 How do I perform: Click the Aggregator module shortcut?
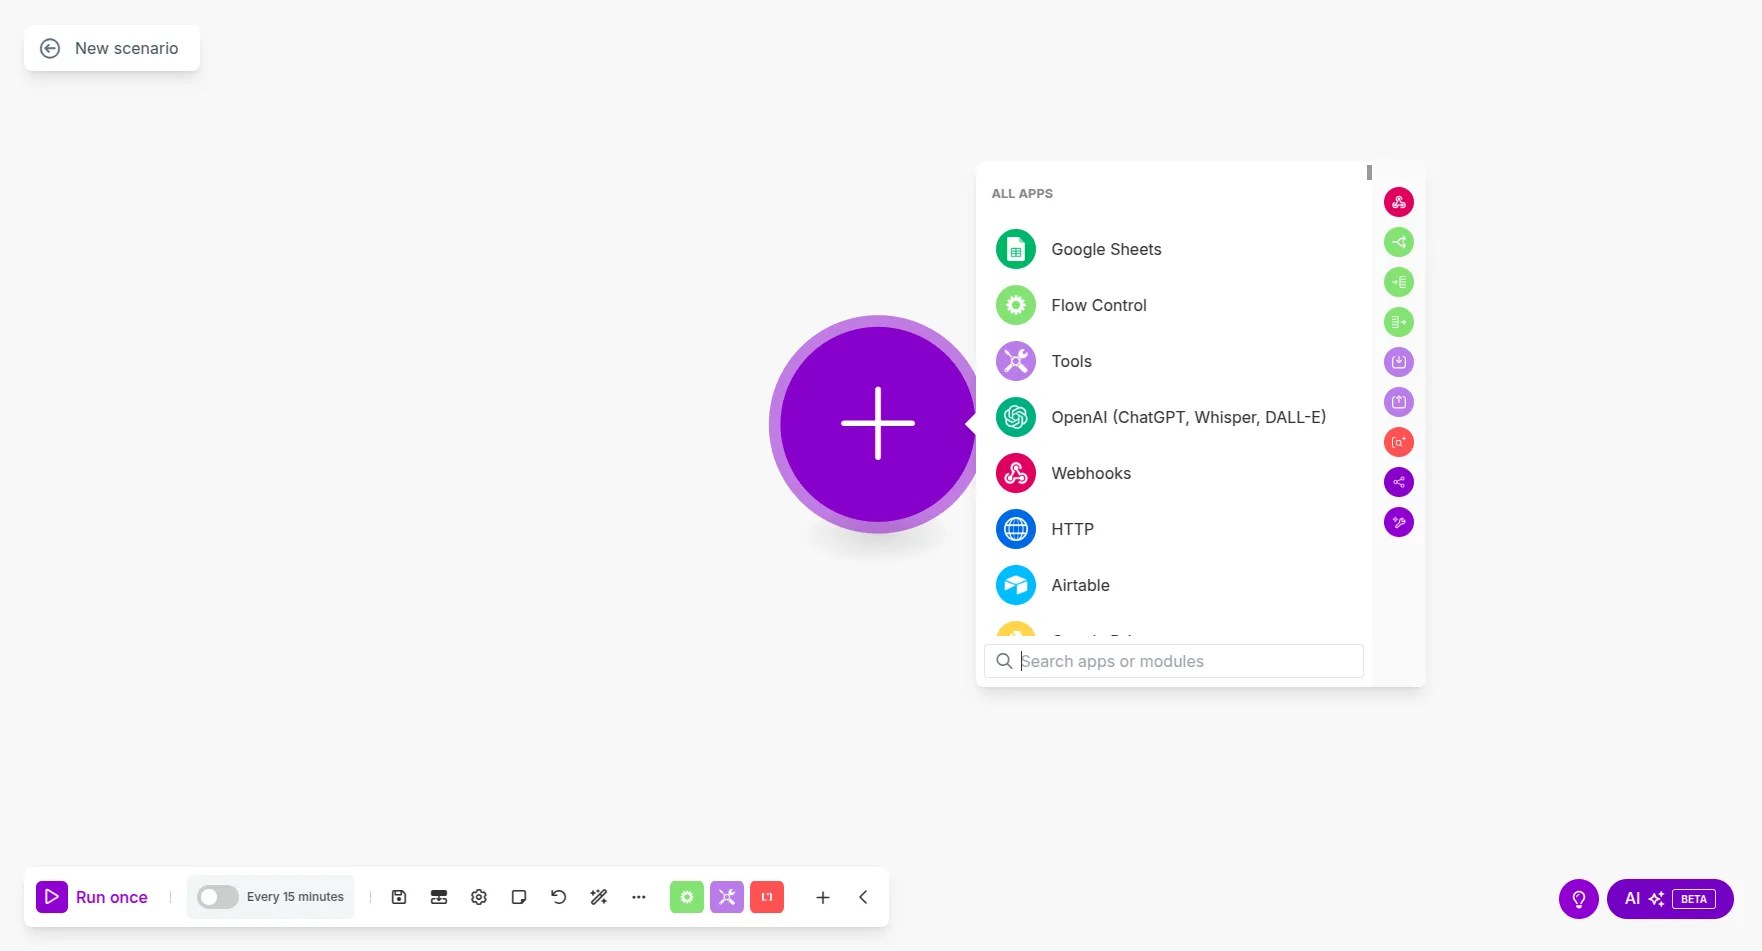[1399, 322]
